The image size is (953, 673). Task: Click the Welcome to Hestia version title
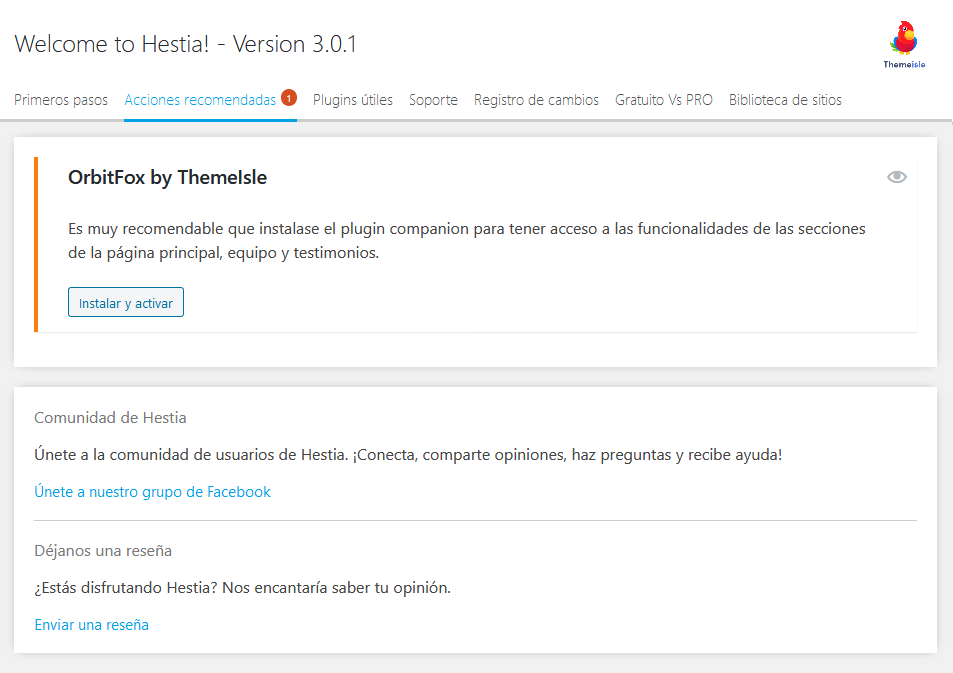coord(186,44)
